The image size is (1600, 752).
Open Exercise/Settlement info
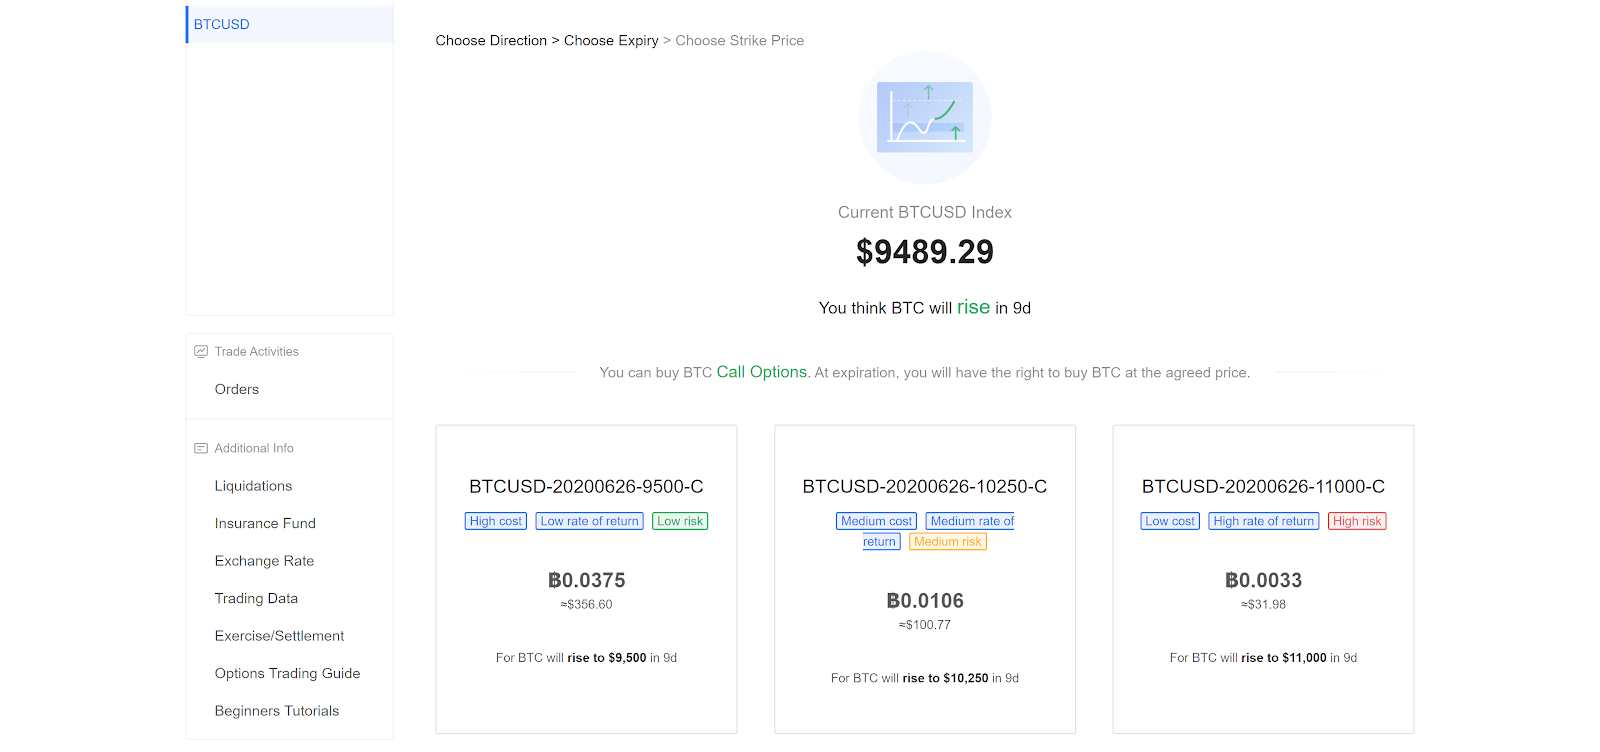point(279,636)
